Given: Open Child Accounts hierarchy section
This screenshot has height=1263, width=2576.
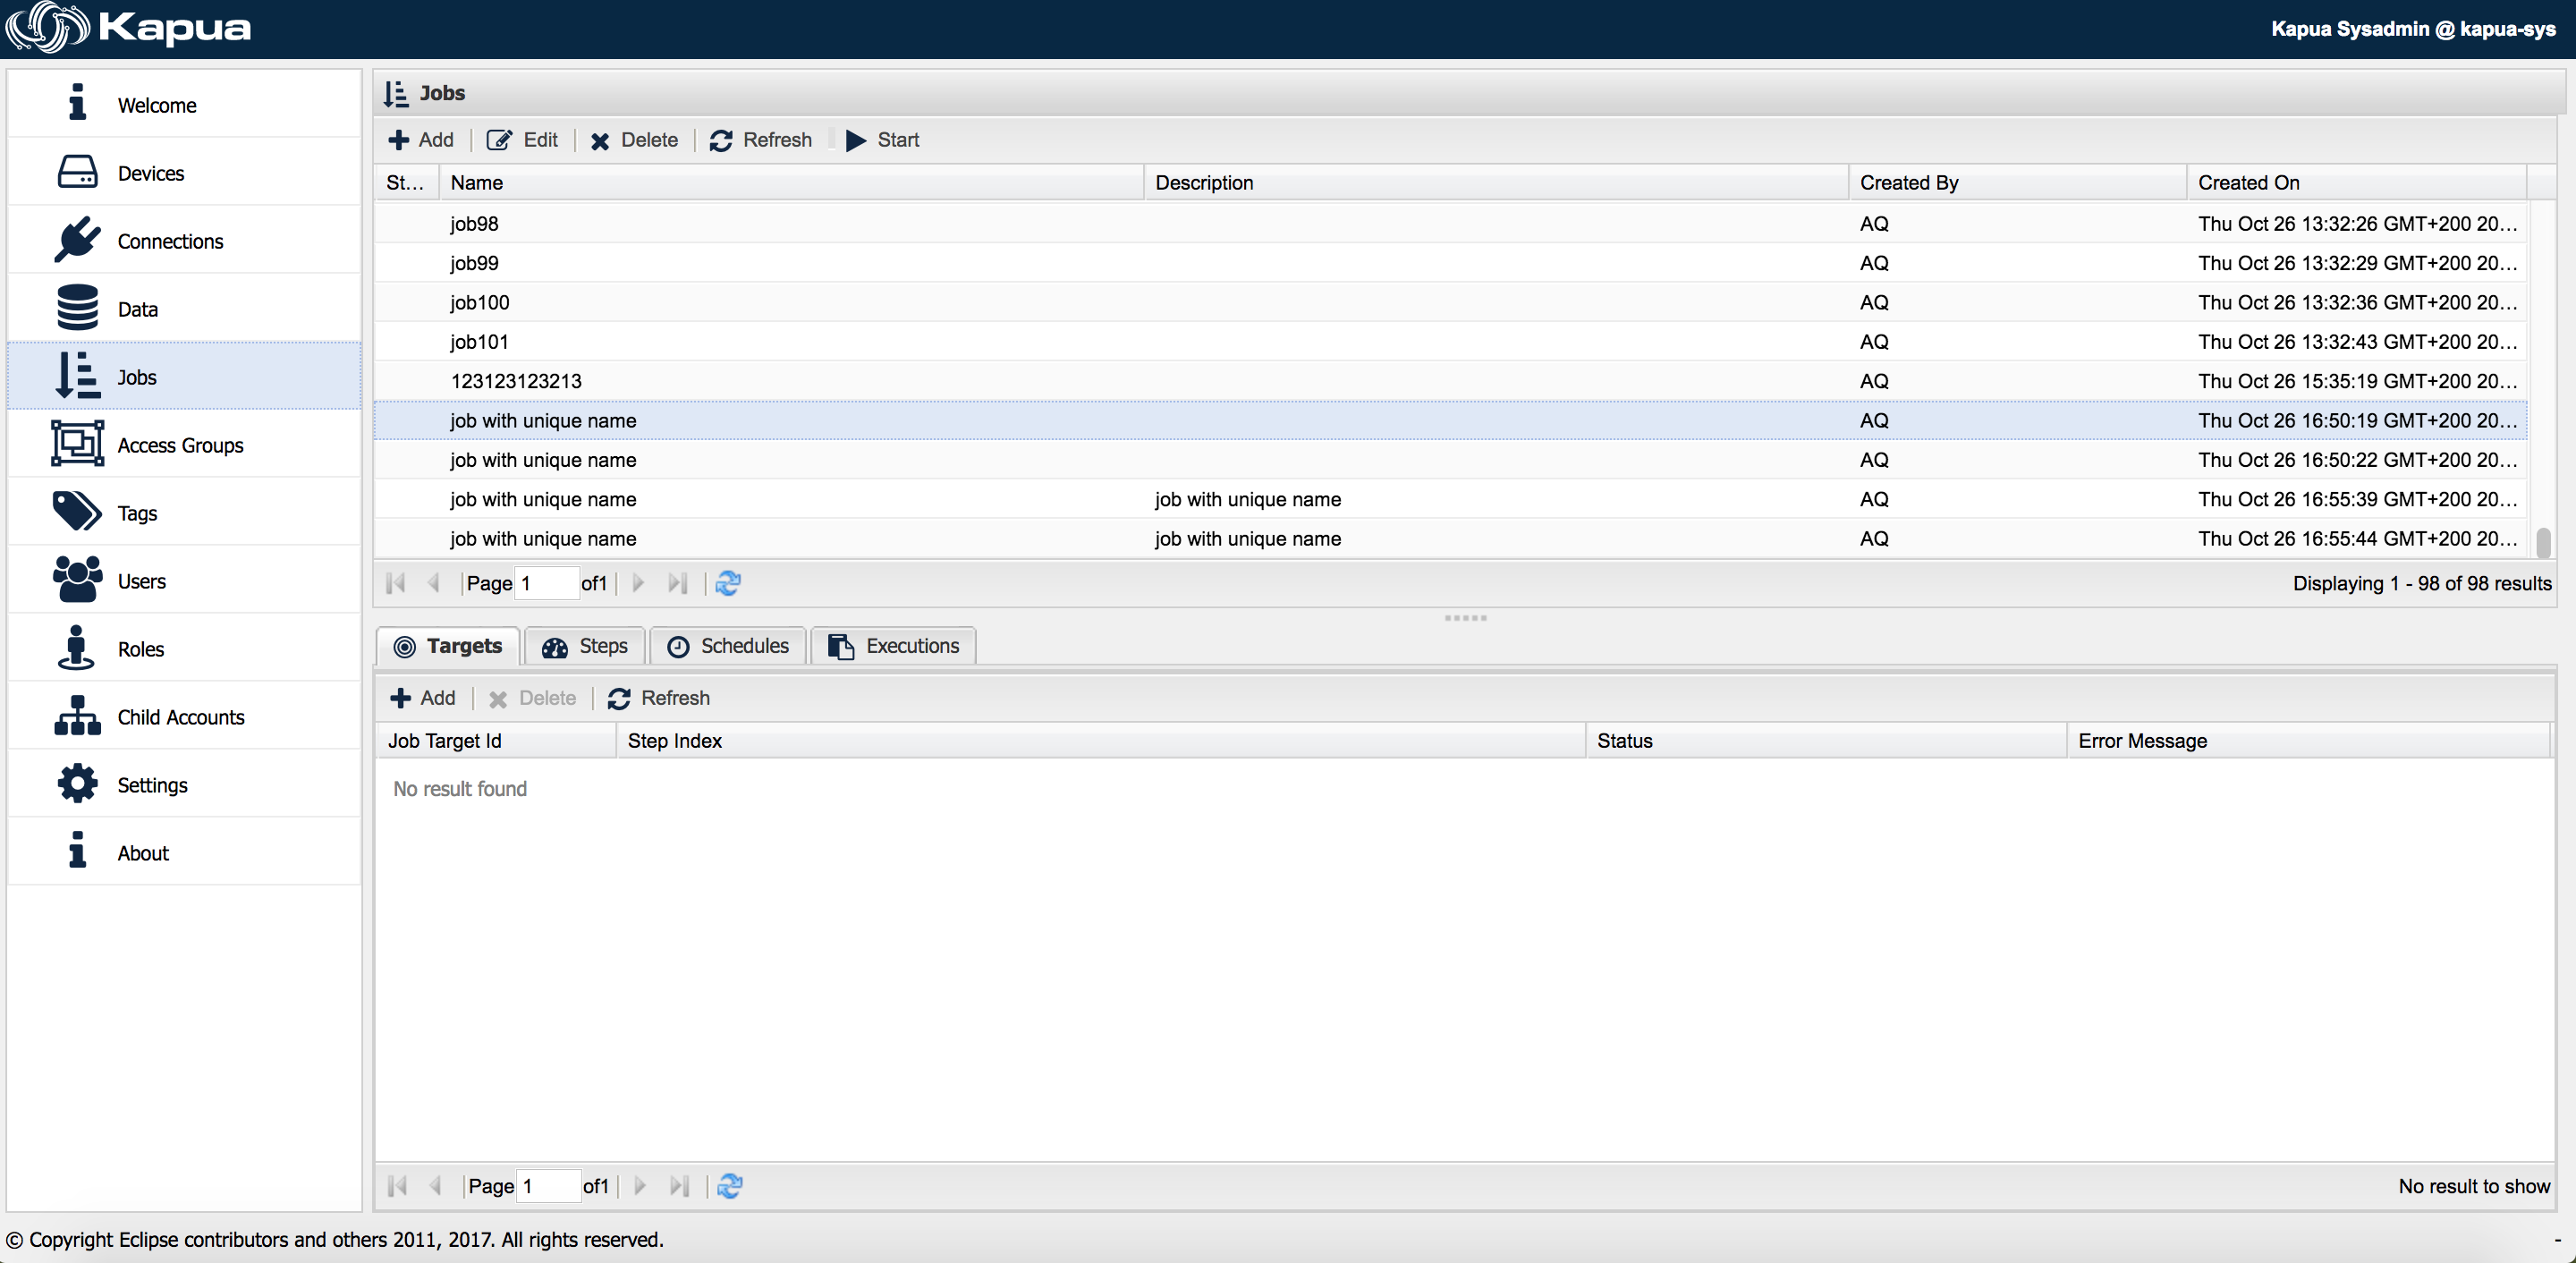Looking at the screenshot, I should (x=180, y=717).
